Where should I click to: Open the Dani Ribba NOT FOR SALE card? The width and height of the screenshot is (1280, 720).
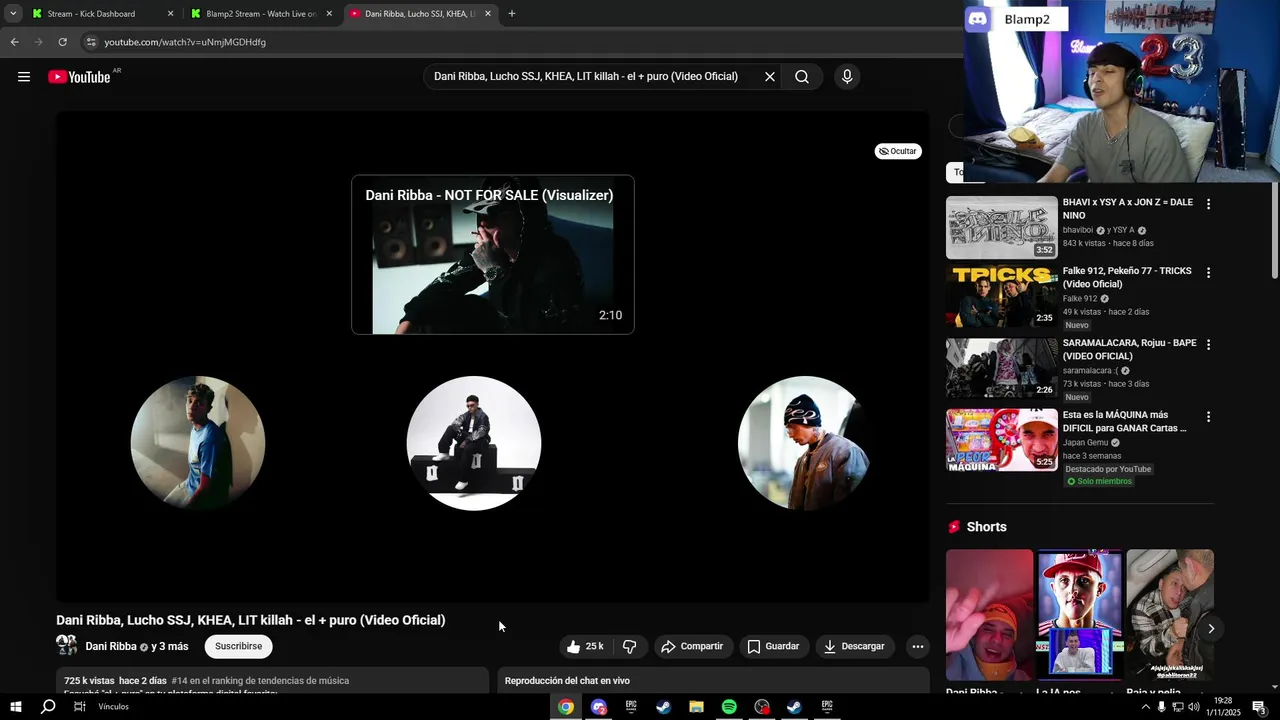pyautogui.click(x=493, y=255)
